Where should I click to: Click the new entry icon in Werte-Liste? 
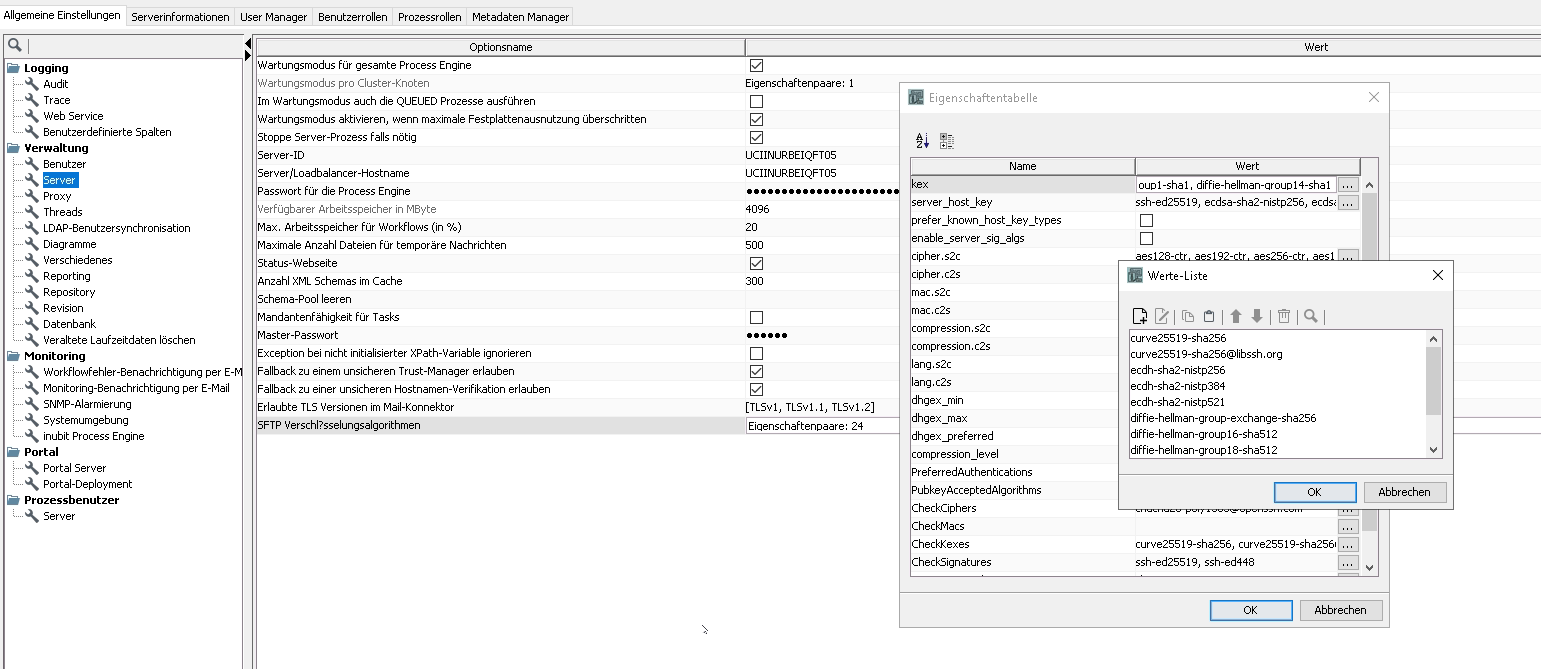tap(1139, 316)
